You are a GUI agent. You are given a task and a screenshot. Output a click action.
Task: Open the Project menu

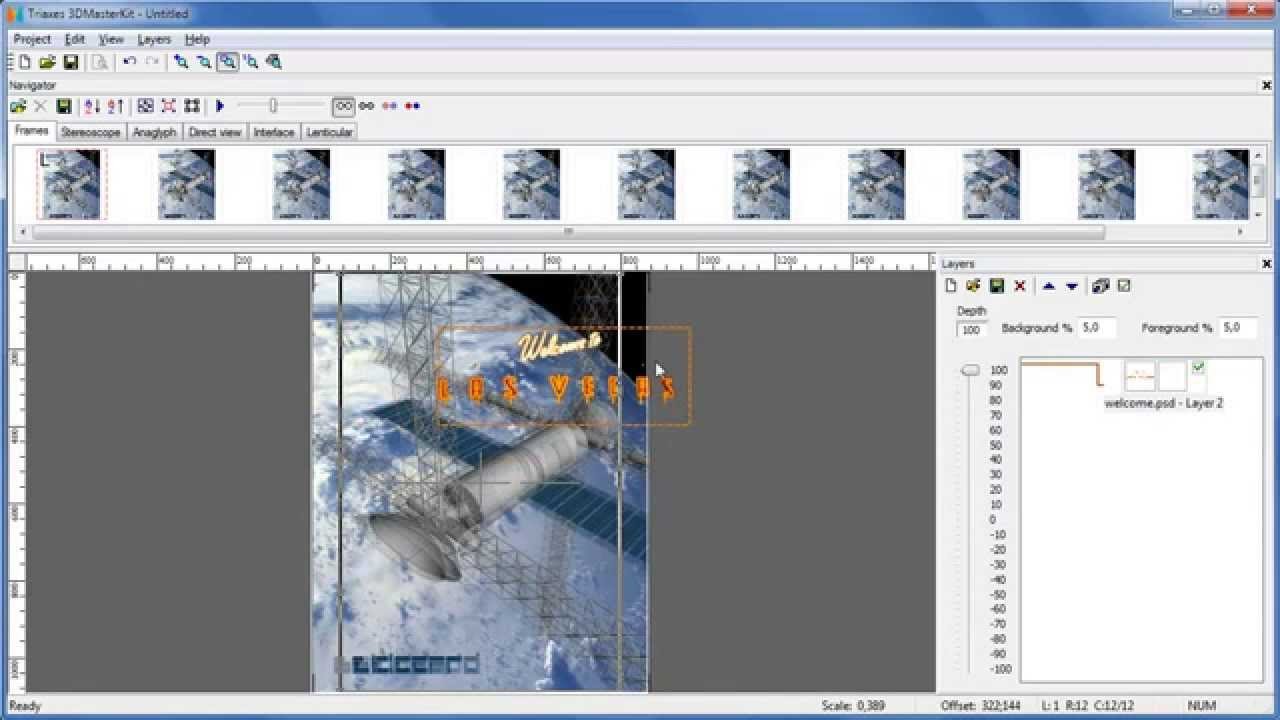tap(32, 39)
